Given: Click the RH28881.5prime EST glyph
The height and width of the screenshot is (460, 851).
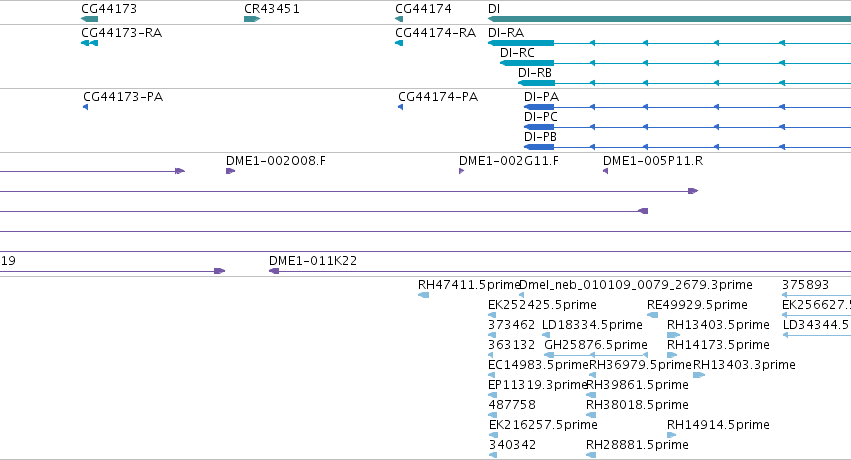Looking at the screenshot, I should 591,455.
